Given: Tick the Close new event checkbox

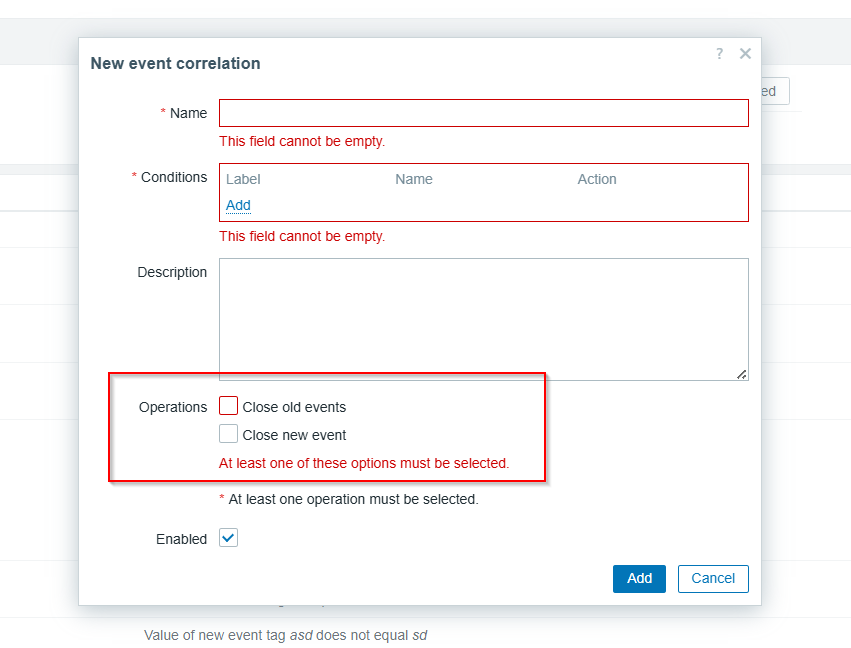Looking at the screenshot, I should pyautogui.click(x=229, y=434).
